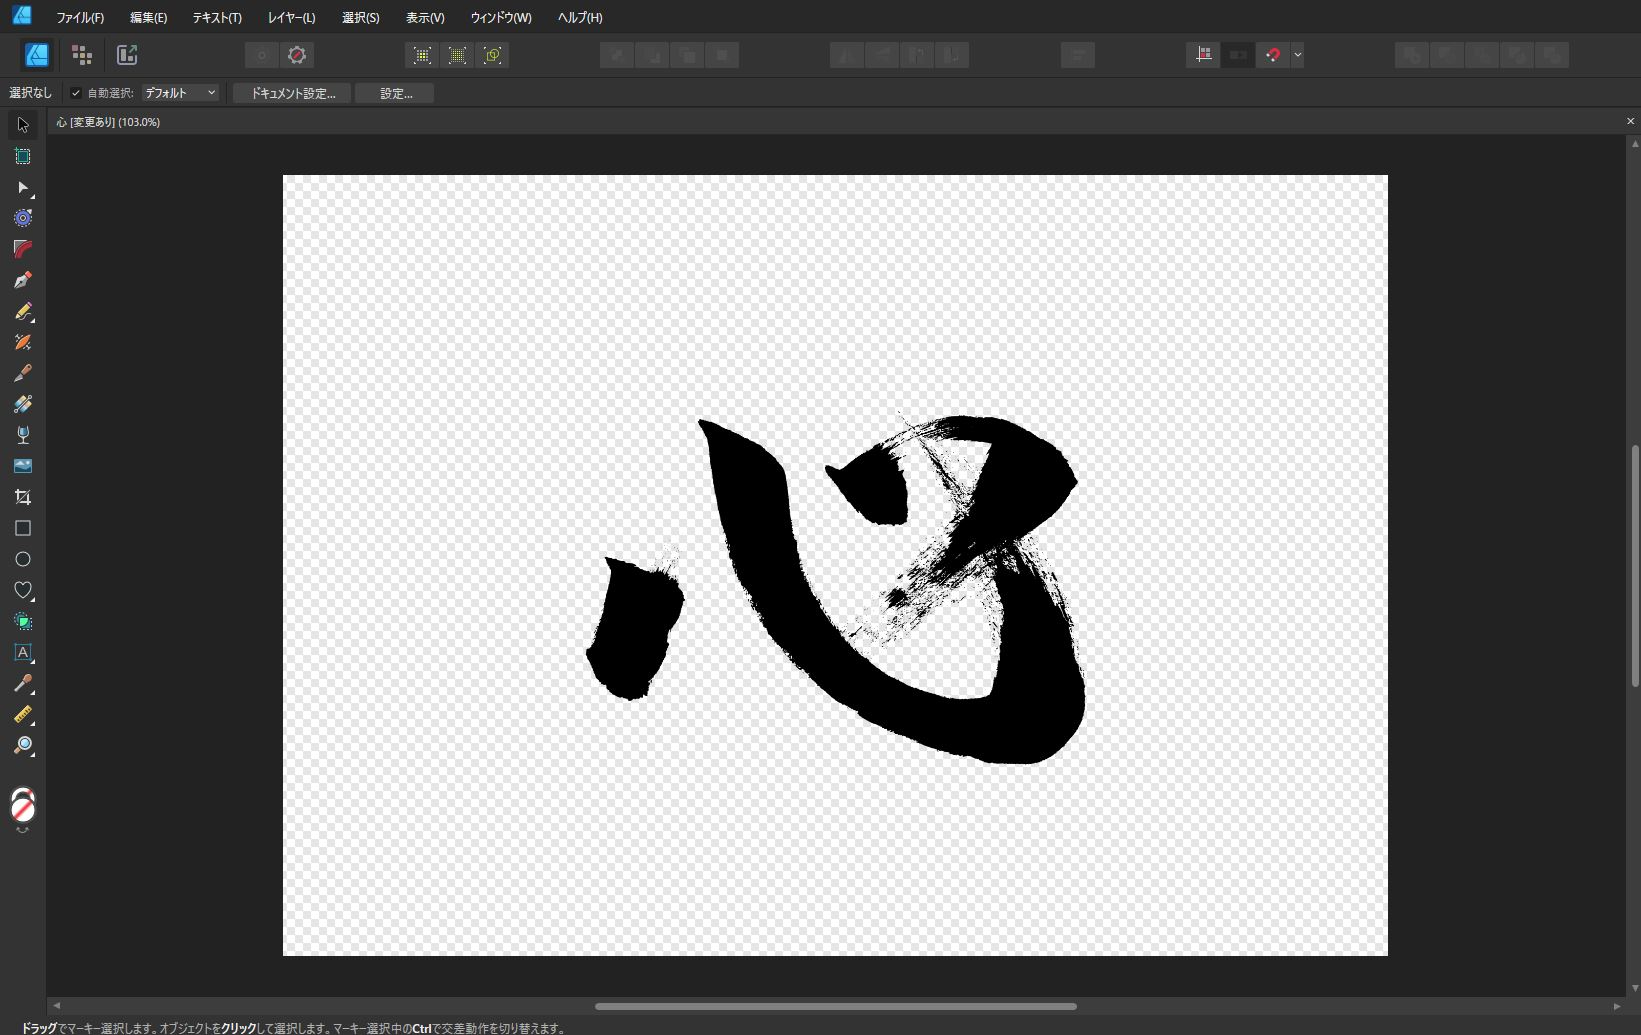
Task: Click the horizontal scrollbar thumb
Action: 836,1006
